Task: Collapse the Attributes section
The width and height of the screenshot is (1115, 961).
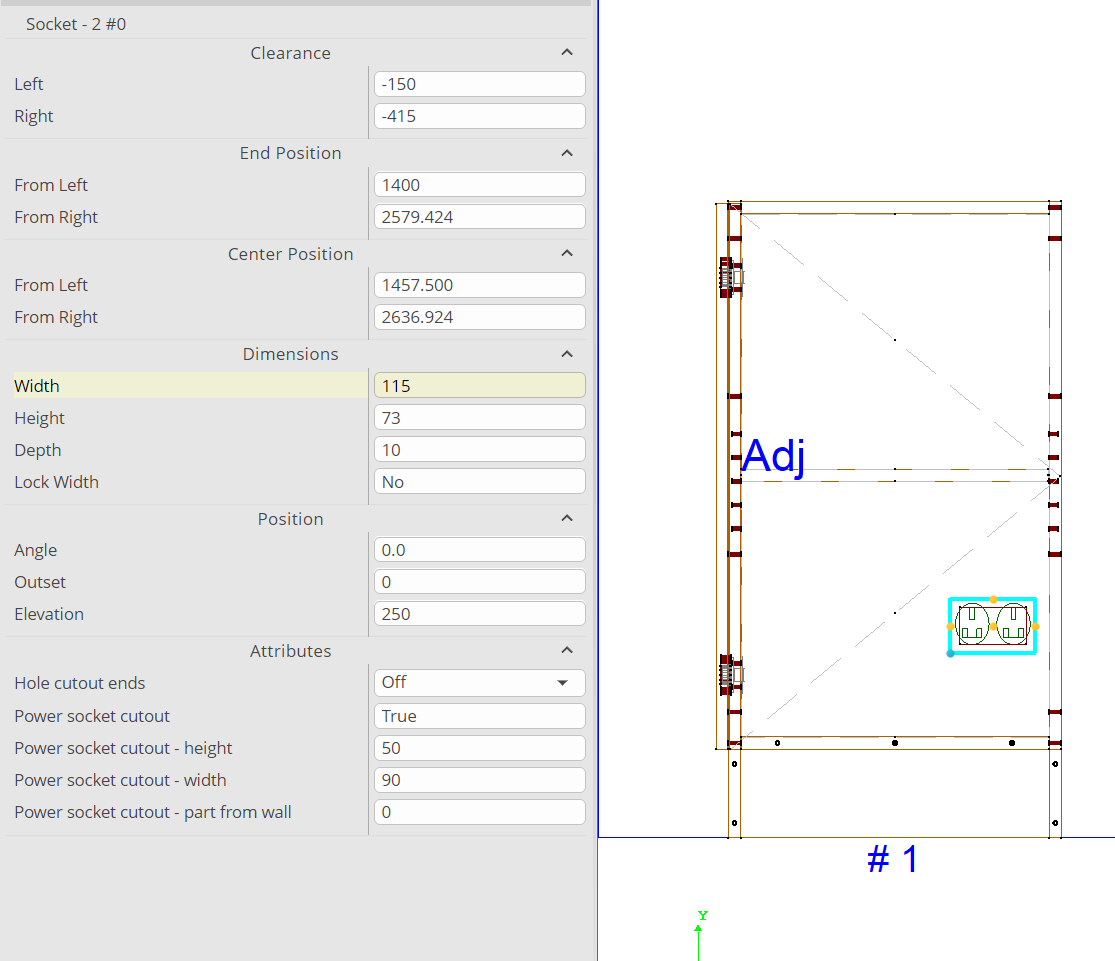Action: (x=566, y=651)
